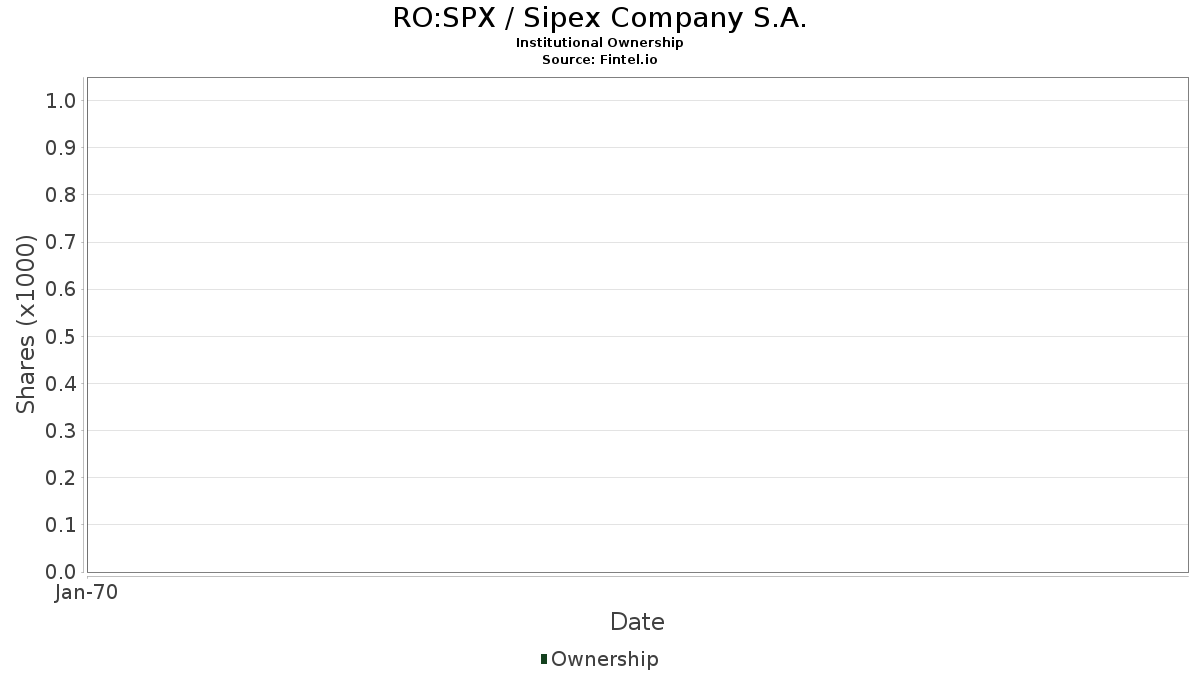Viewport: 1200px width, 675px height.
Task: Click the 0.9 y-axis tick label
Action: pos(60,148)
